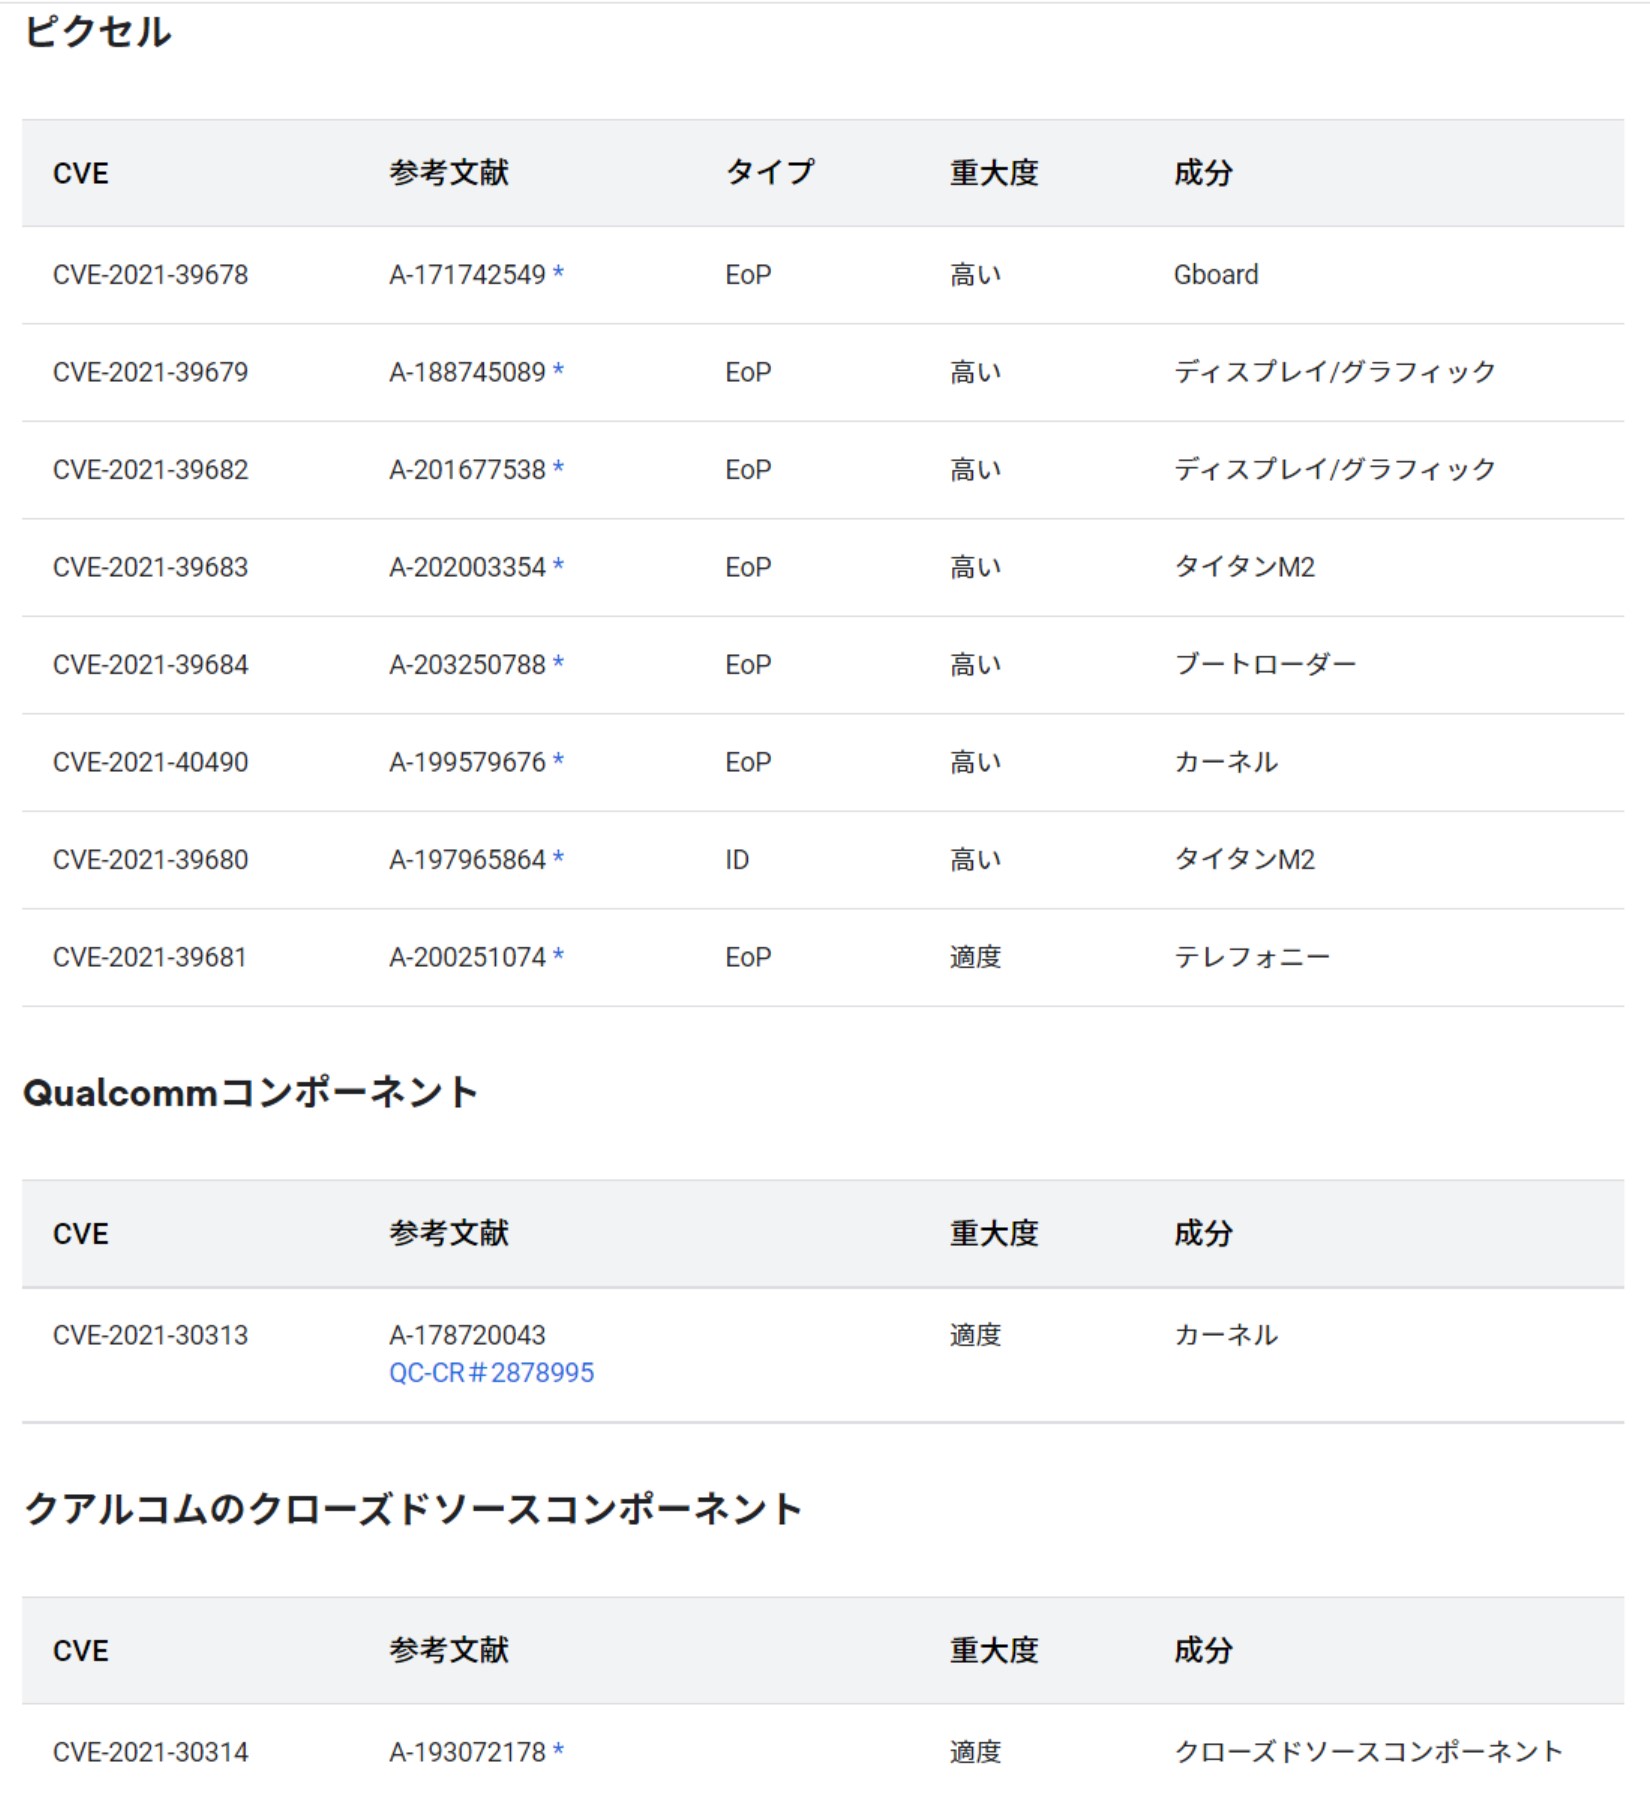Click the クアルコムのクローズドソースコンポーネント heading
The height and width of the screenshot is (1795, 1650).
point(413,1508)
